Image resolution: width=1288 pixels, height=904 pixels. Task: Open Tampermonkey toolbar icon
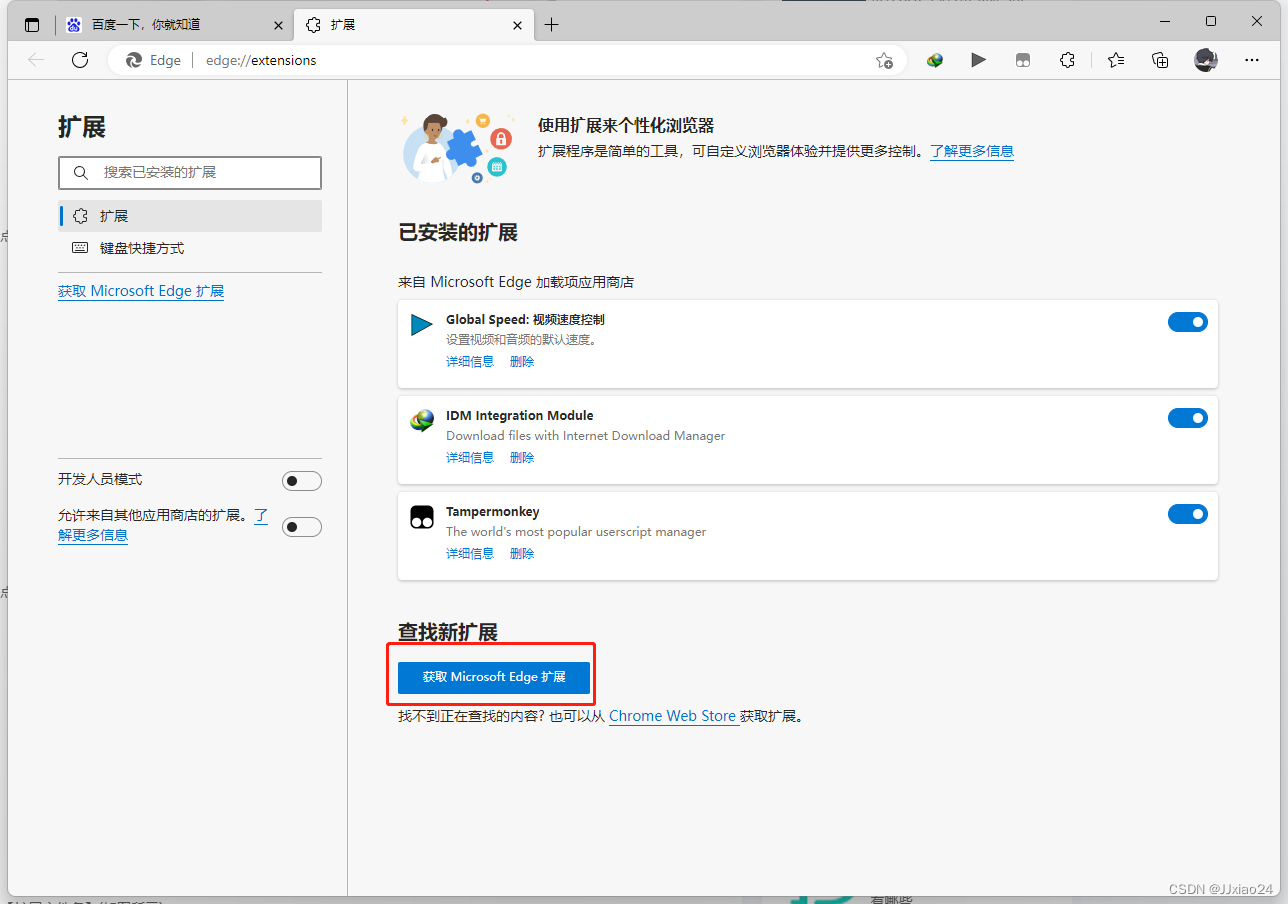click(x=1022, y=60)
